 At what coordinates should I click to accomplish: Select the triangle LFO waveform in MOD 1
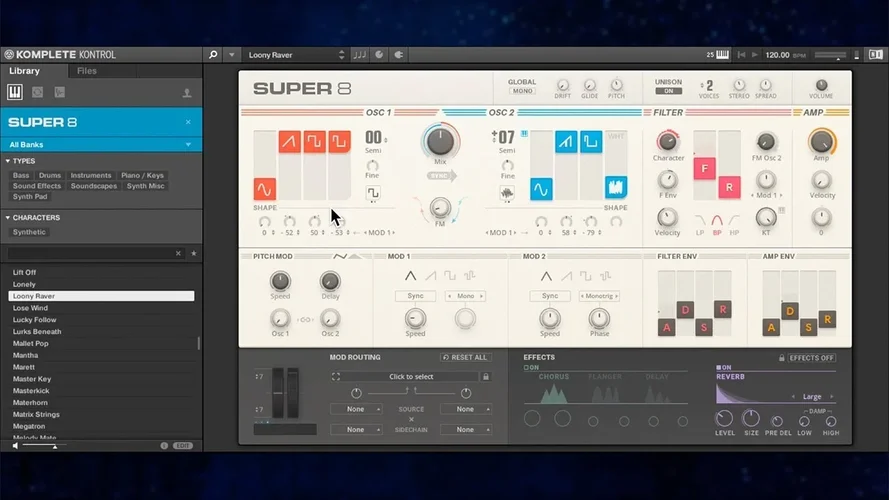[410, 274]
